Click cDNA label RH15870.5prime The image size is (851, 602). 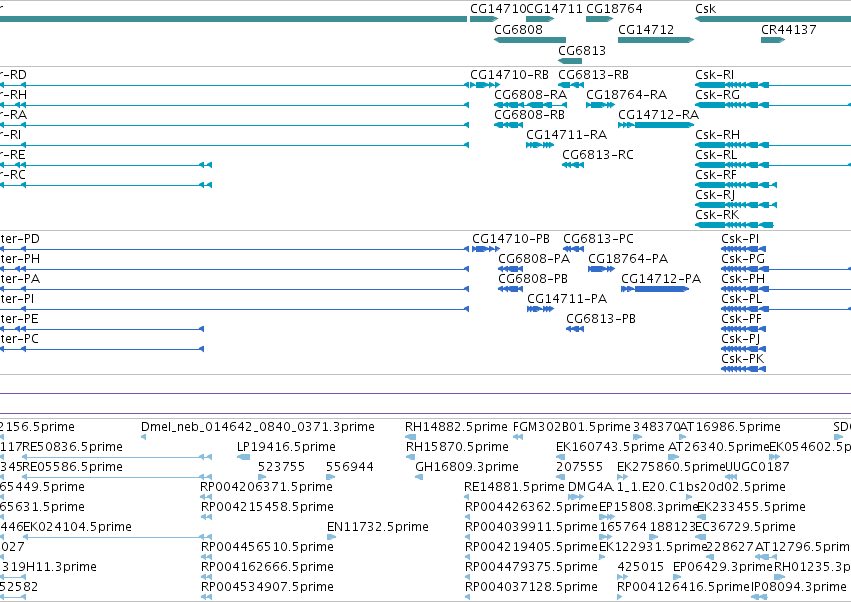(x=457, y=447)
